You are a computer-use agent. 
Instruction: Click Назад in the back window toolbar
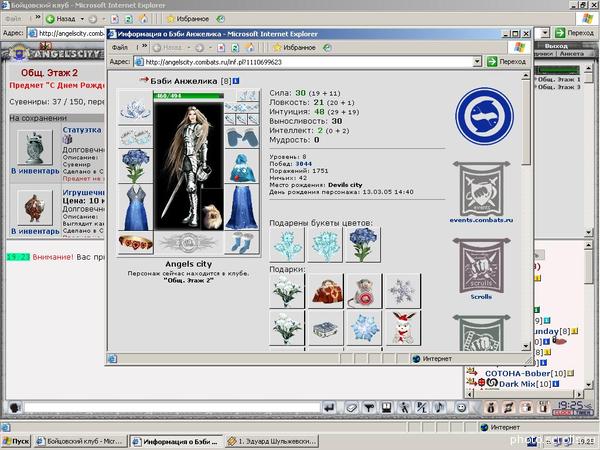tap(60, 19)
